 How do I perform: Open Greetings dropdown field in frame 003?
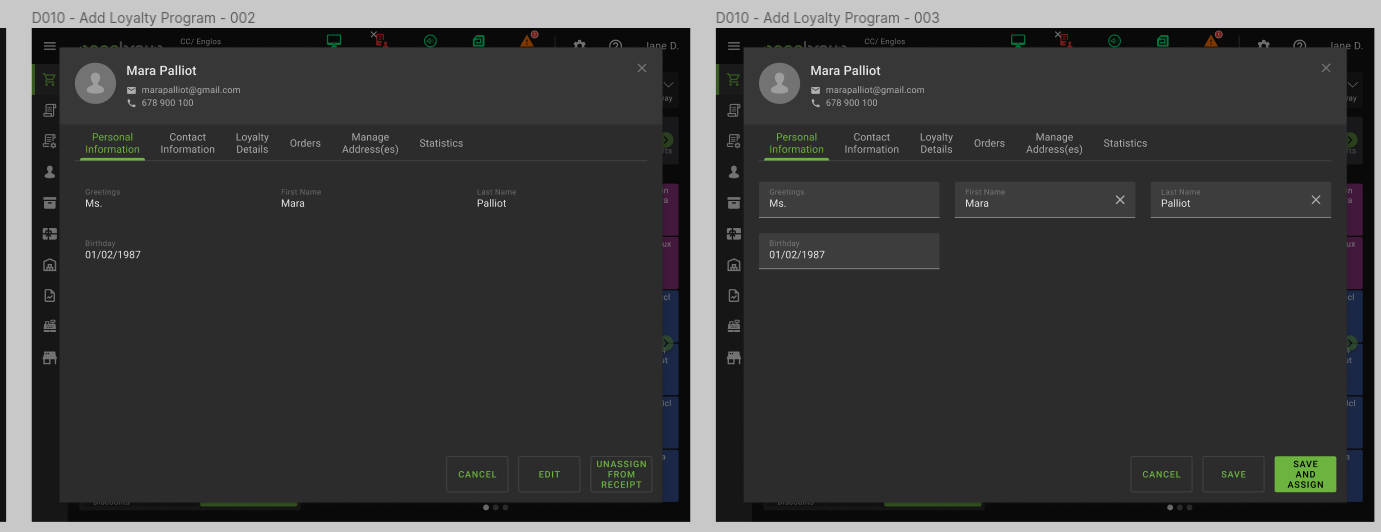click(x=849, y=199)
